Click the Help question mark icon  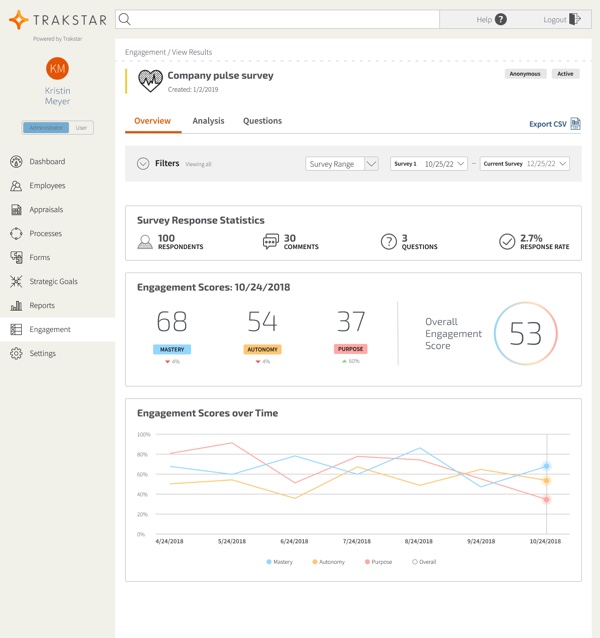pos(501,19)
